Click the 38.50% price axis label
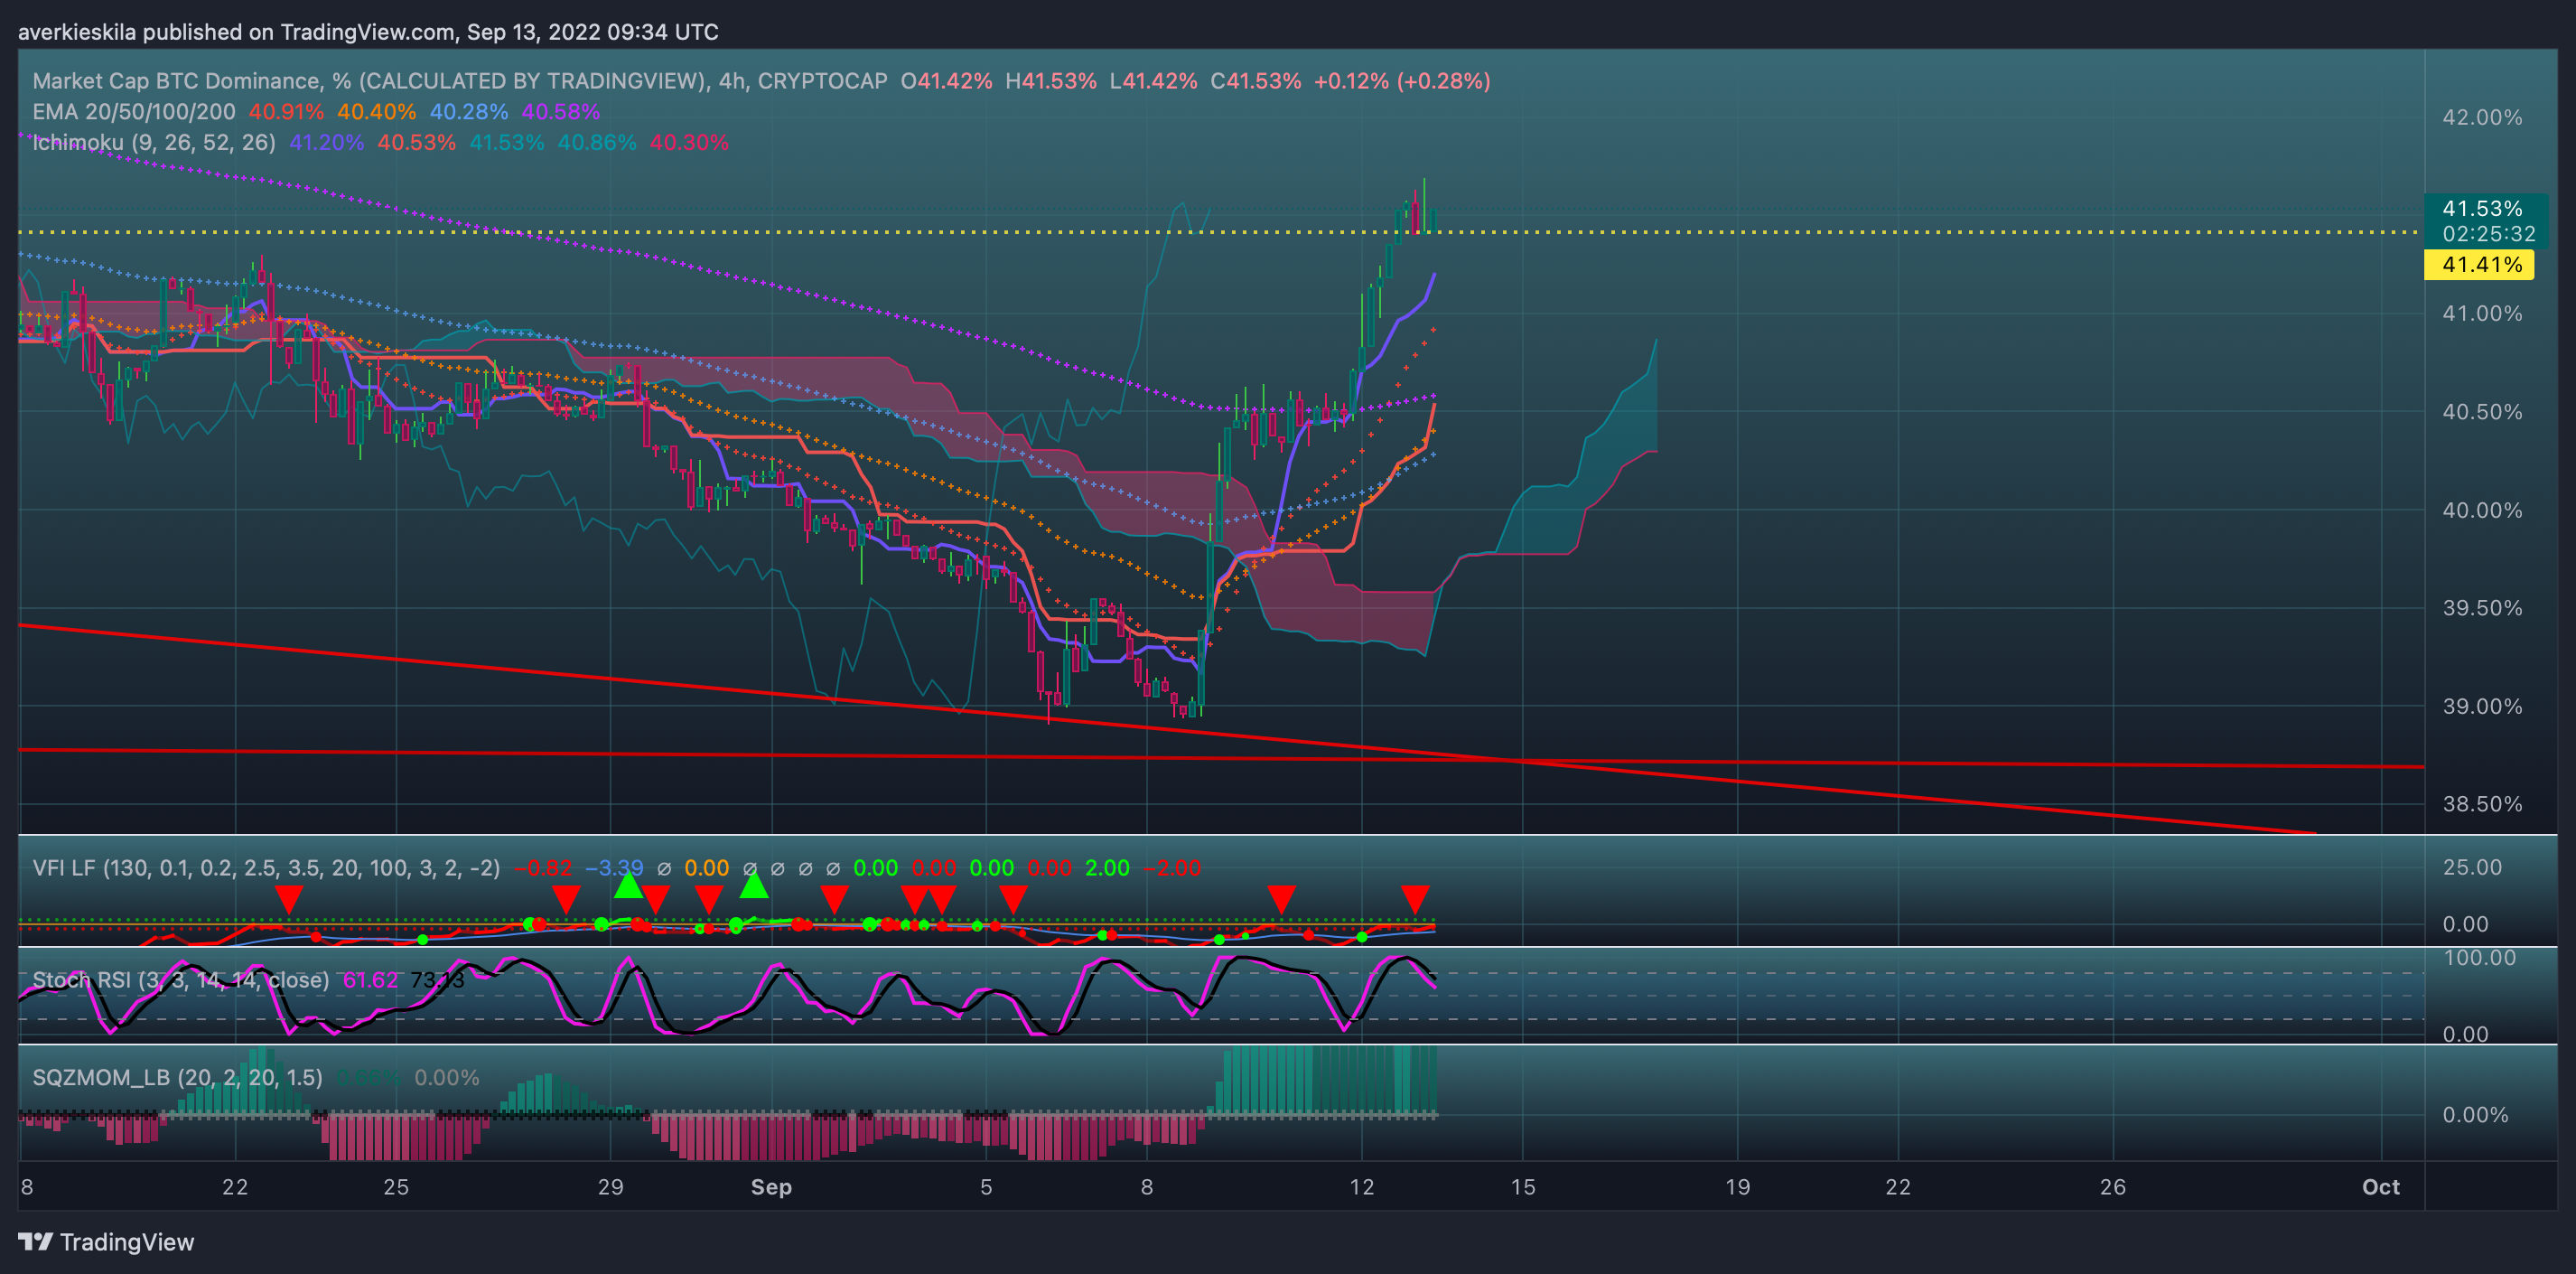The image size is (2576, 1274). coord(2482,804)
